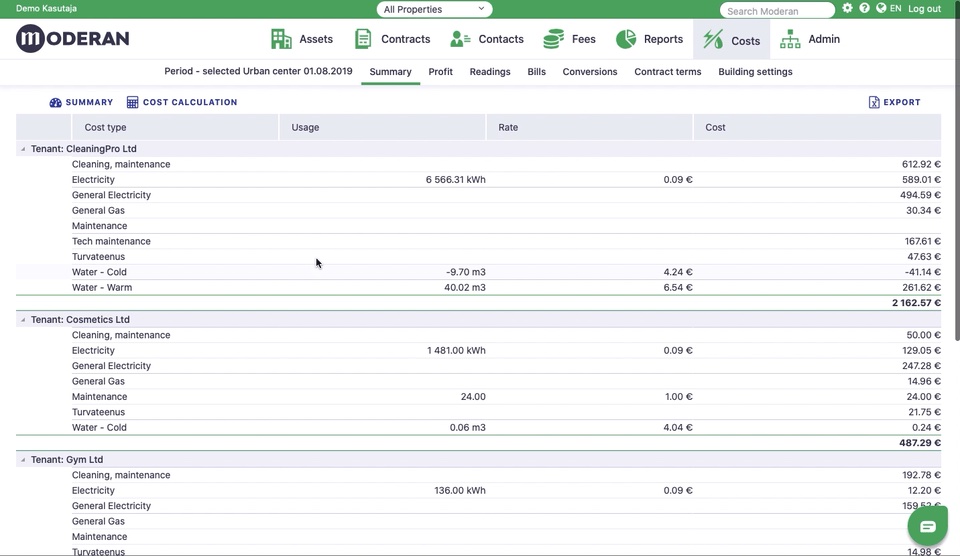The image size is (960, 556).
Task: Open Contracts via document icon
Action: 363,39
